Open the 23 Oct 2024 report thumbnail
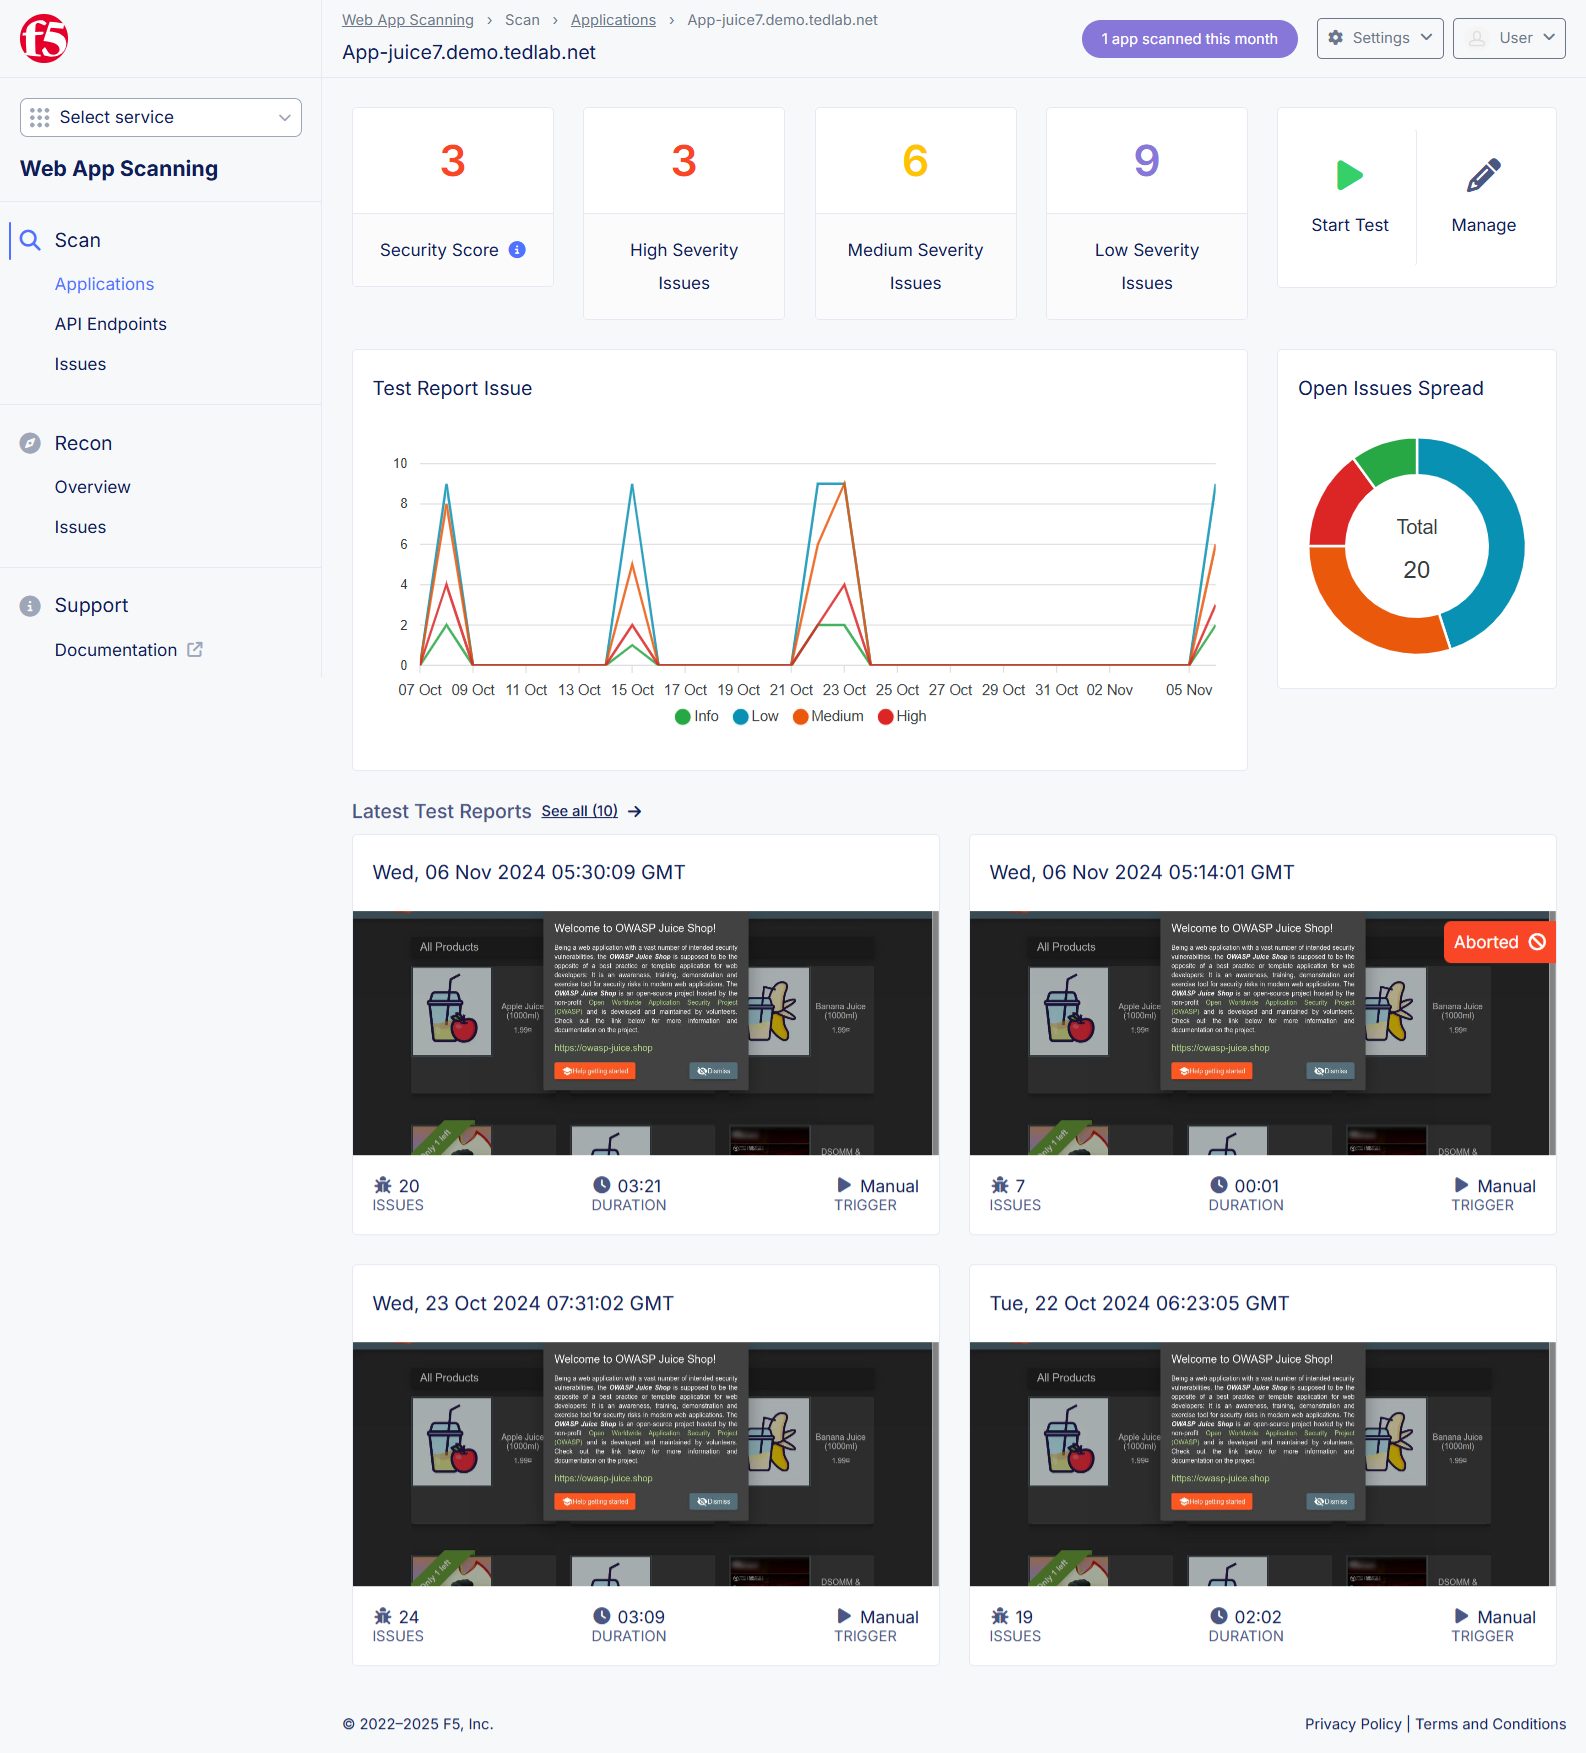 [x=645, y=1463]
